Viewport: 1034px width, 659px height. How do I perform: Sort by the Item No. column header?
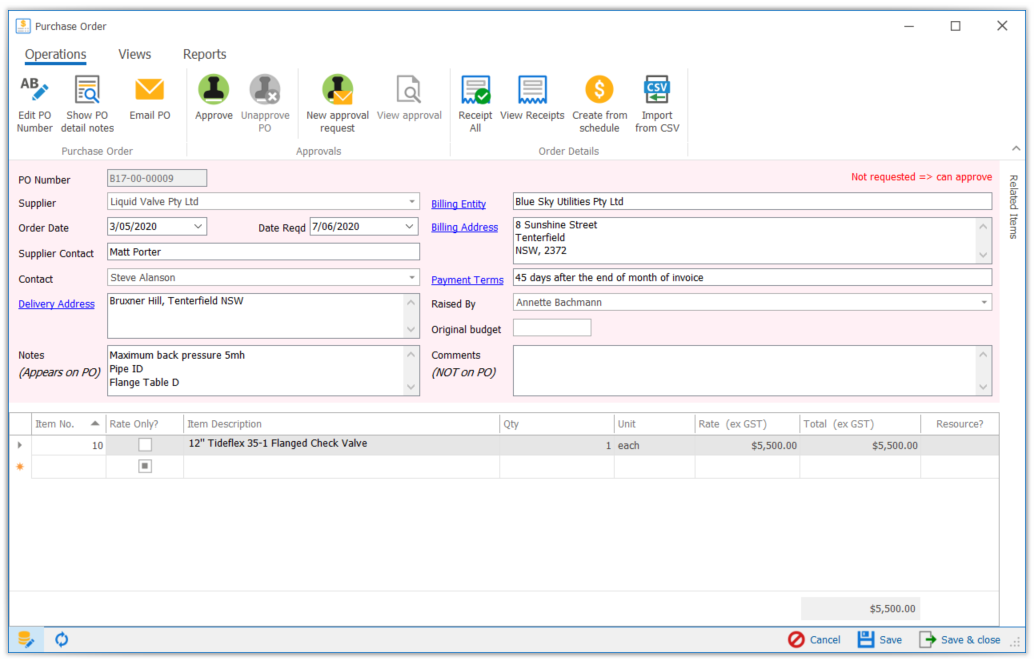(68, 424)
